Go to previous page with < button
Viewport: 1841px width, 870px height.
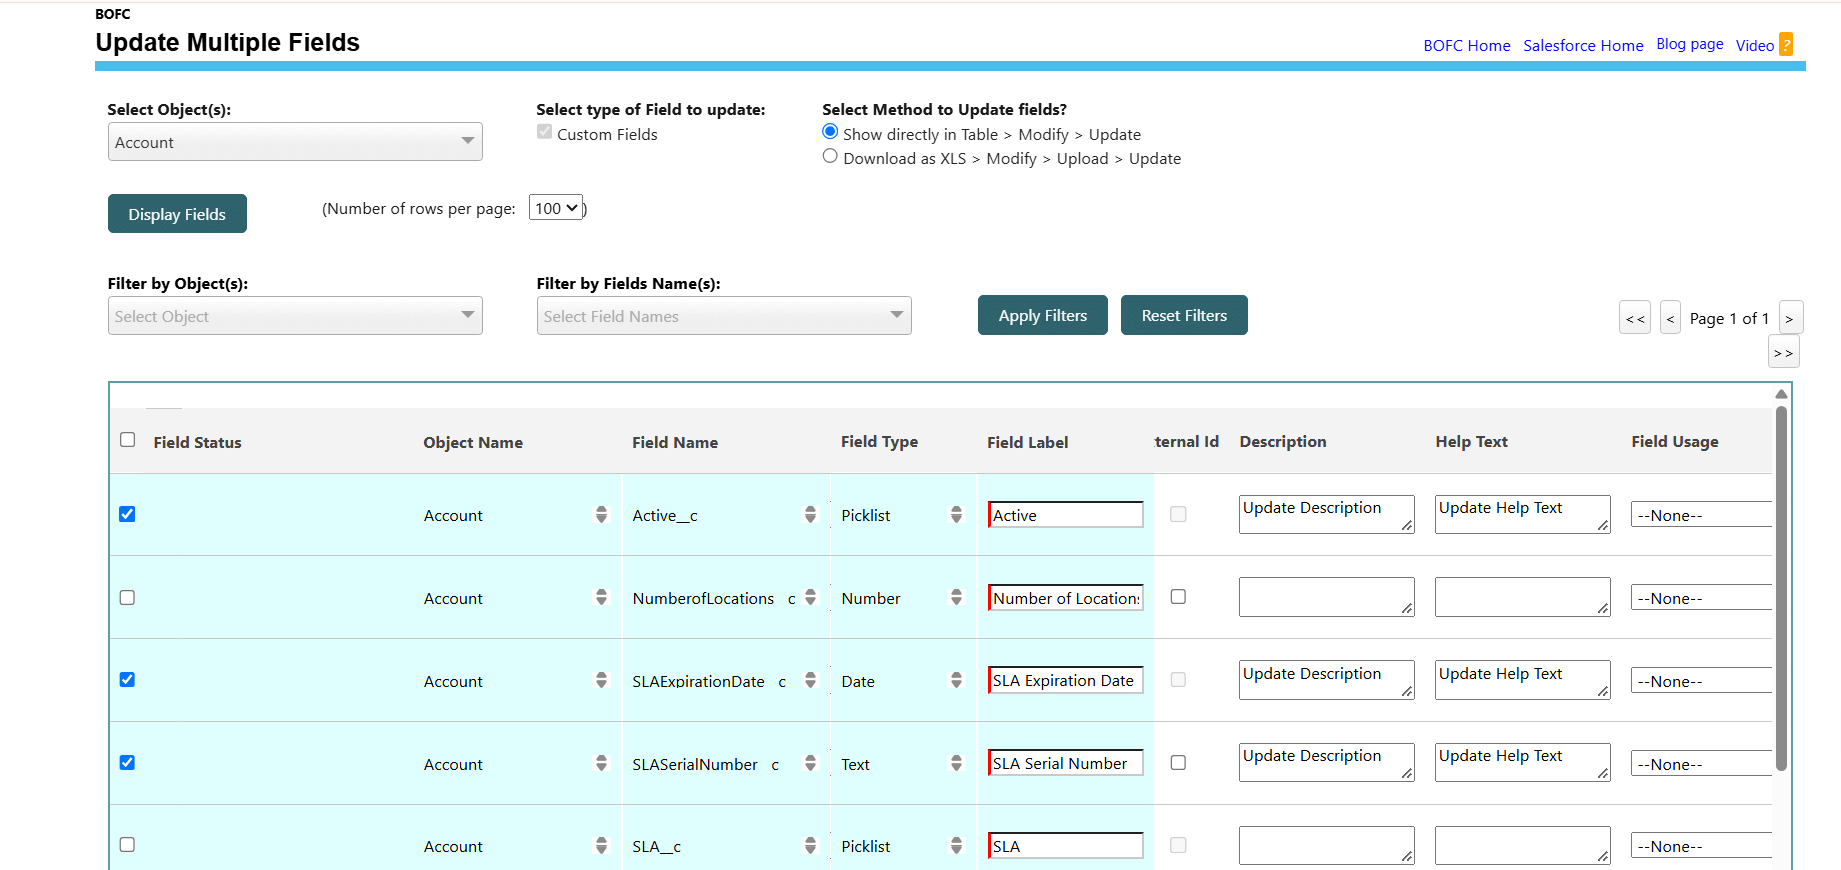[x=1670, y=318]
